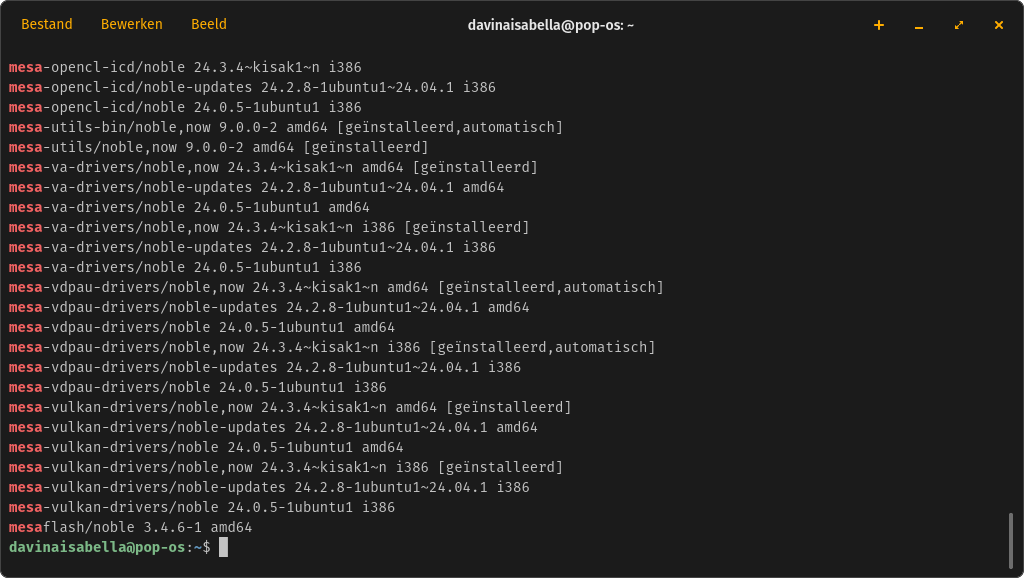Open the Beeld menu
The height and width of the screenshot is (578, 1024).
[208, 24]
